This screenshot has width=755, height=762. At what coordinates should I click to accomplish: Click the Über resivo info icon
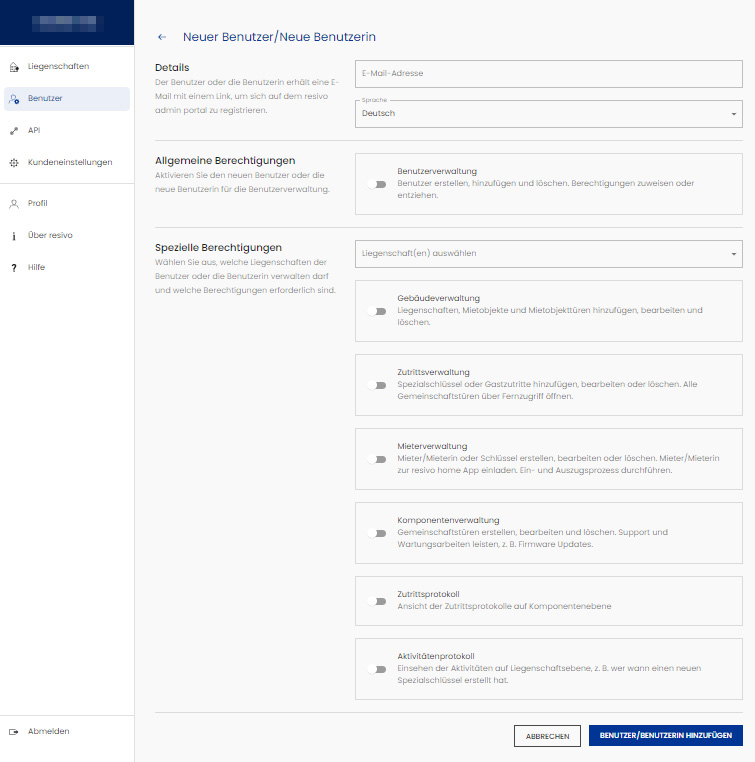(14, 236)
